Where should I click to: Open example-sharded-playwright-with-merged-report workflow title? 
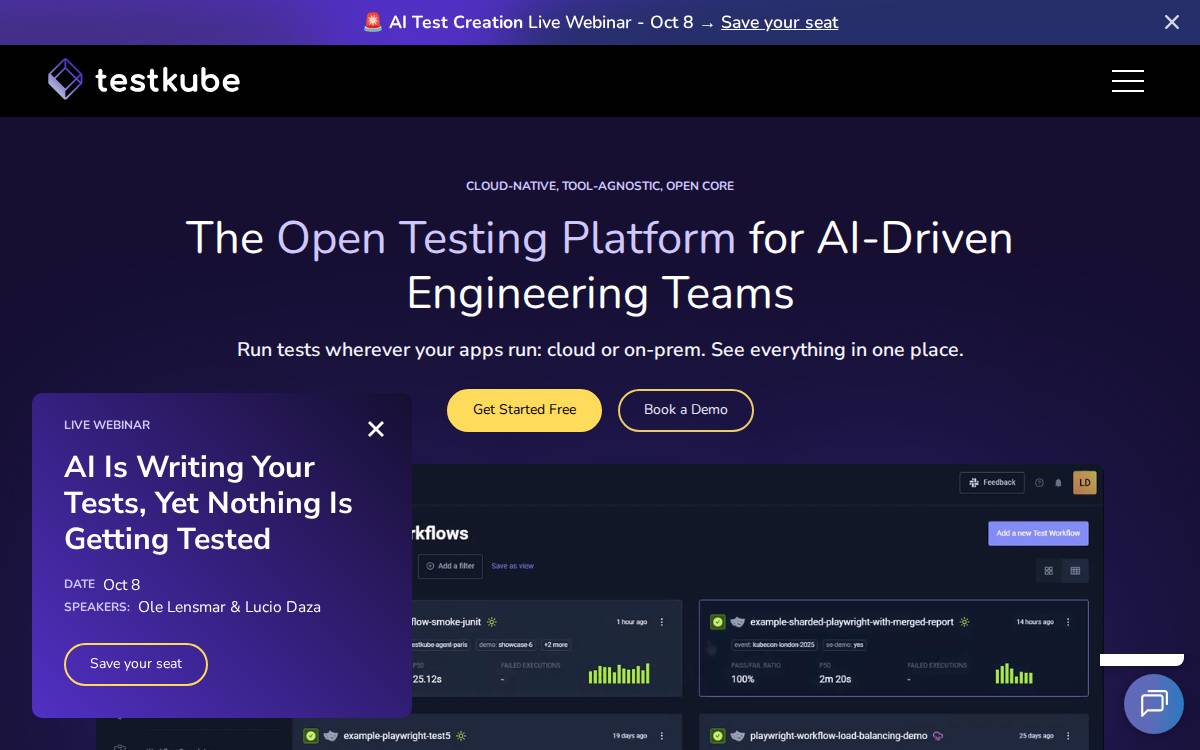pos(852,622)
